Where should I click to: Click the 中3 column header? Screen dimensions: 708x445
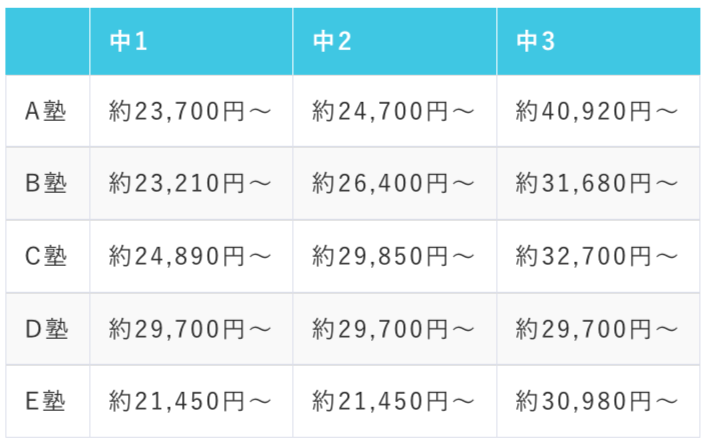tap(535, 42)
